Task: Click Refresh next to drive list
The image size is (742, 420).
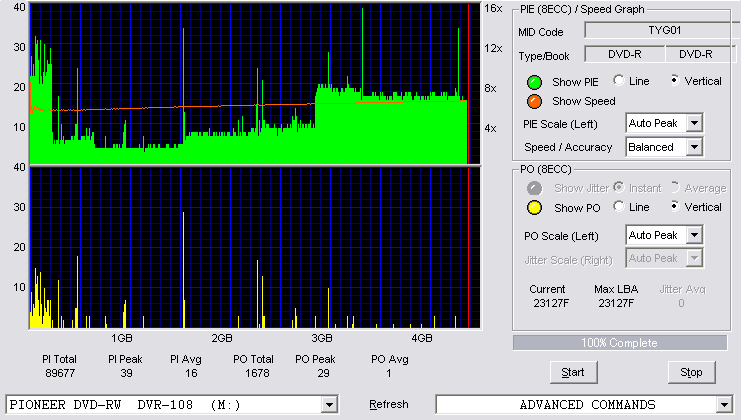Action: (389, 405)
